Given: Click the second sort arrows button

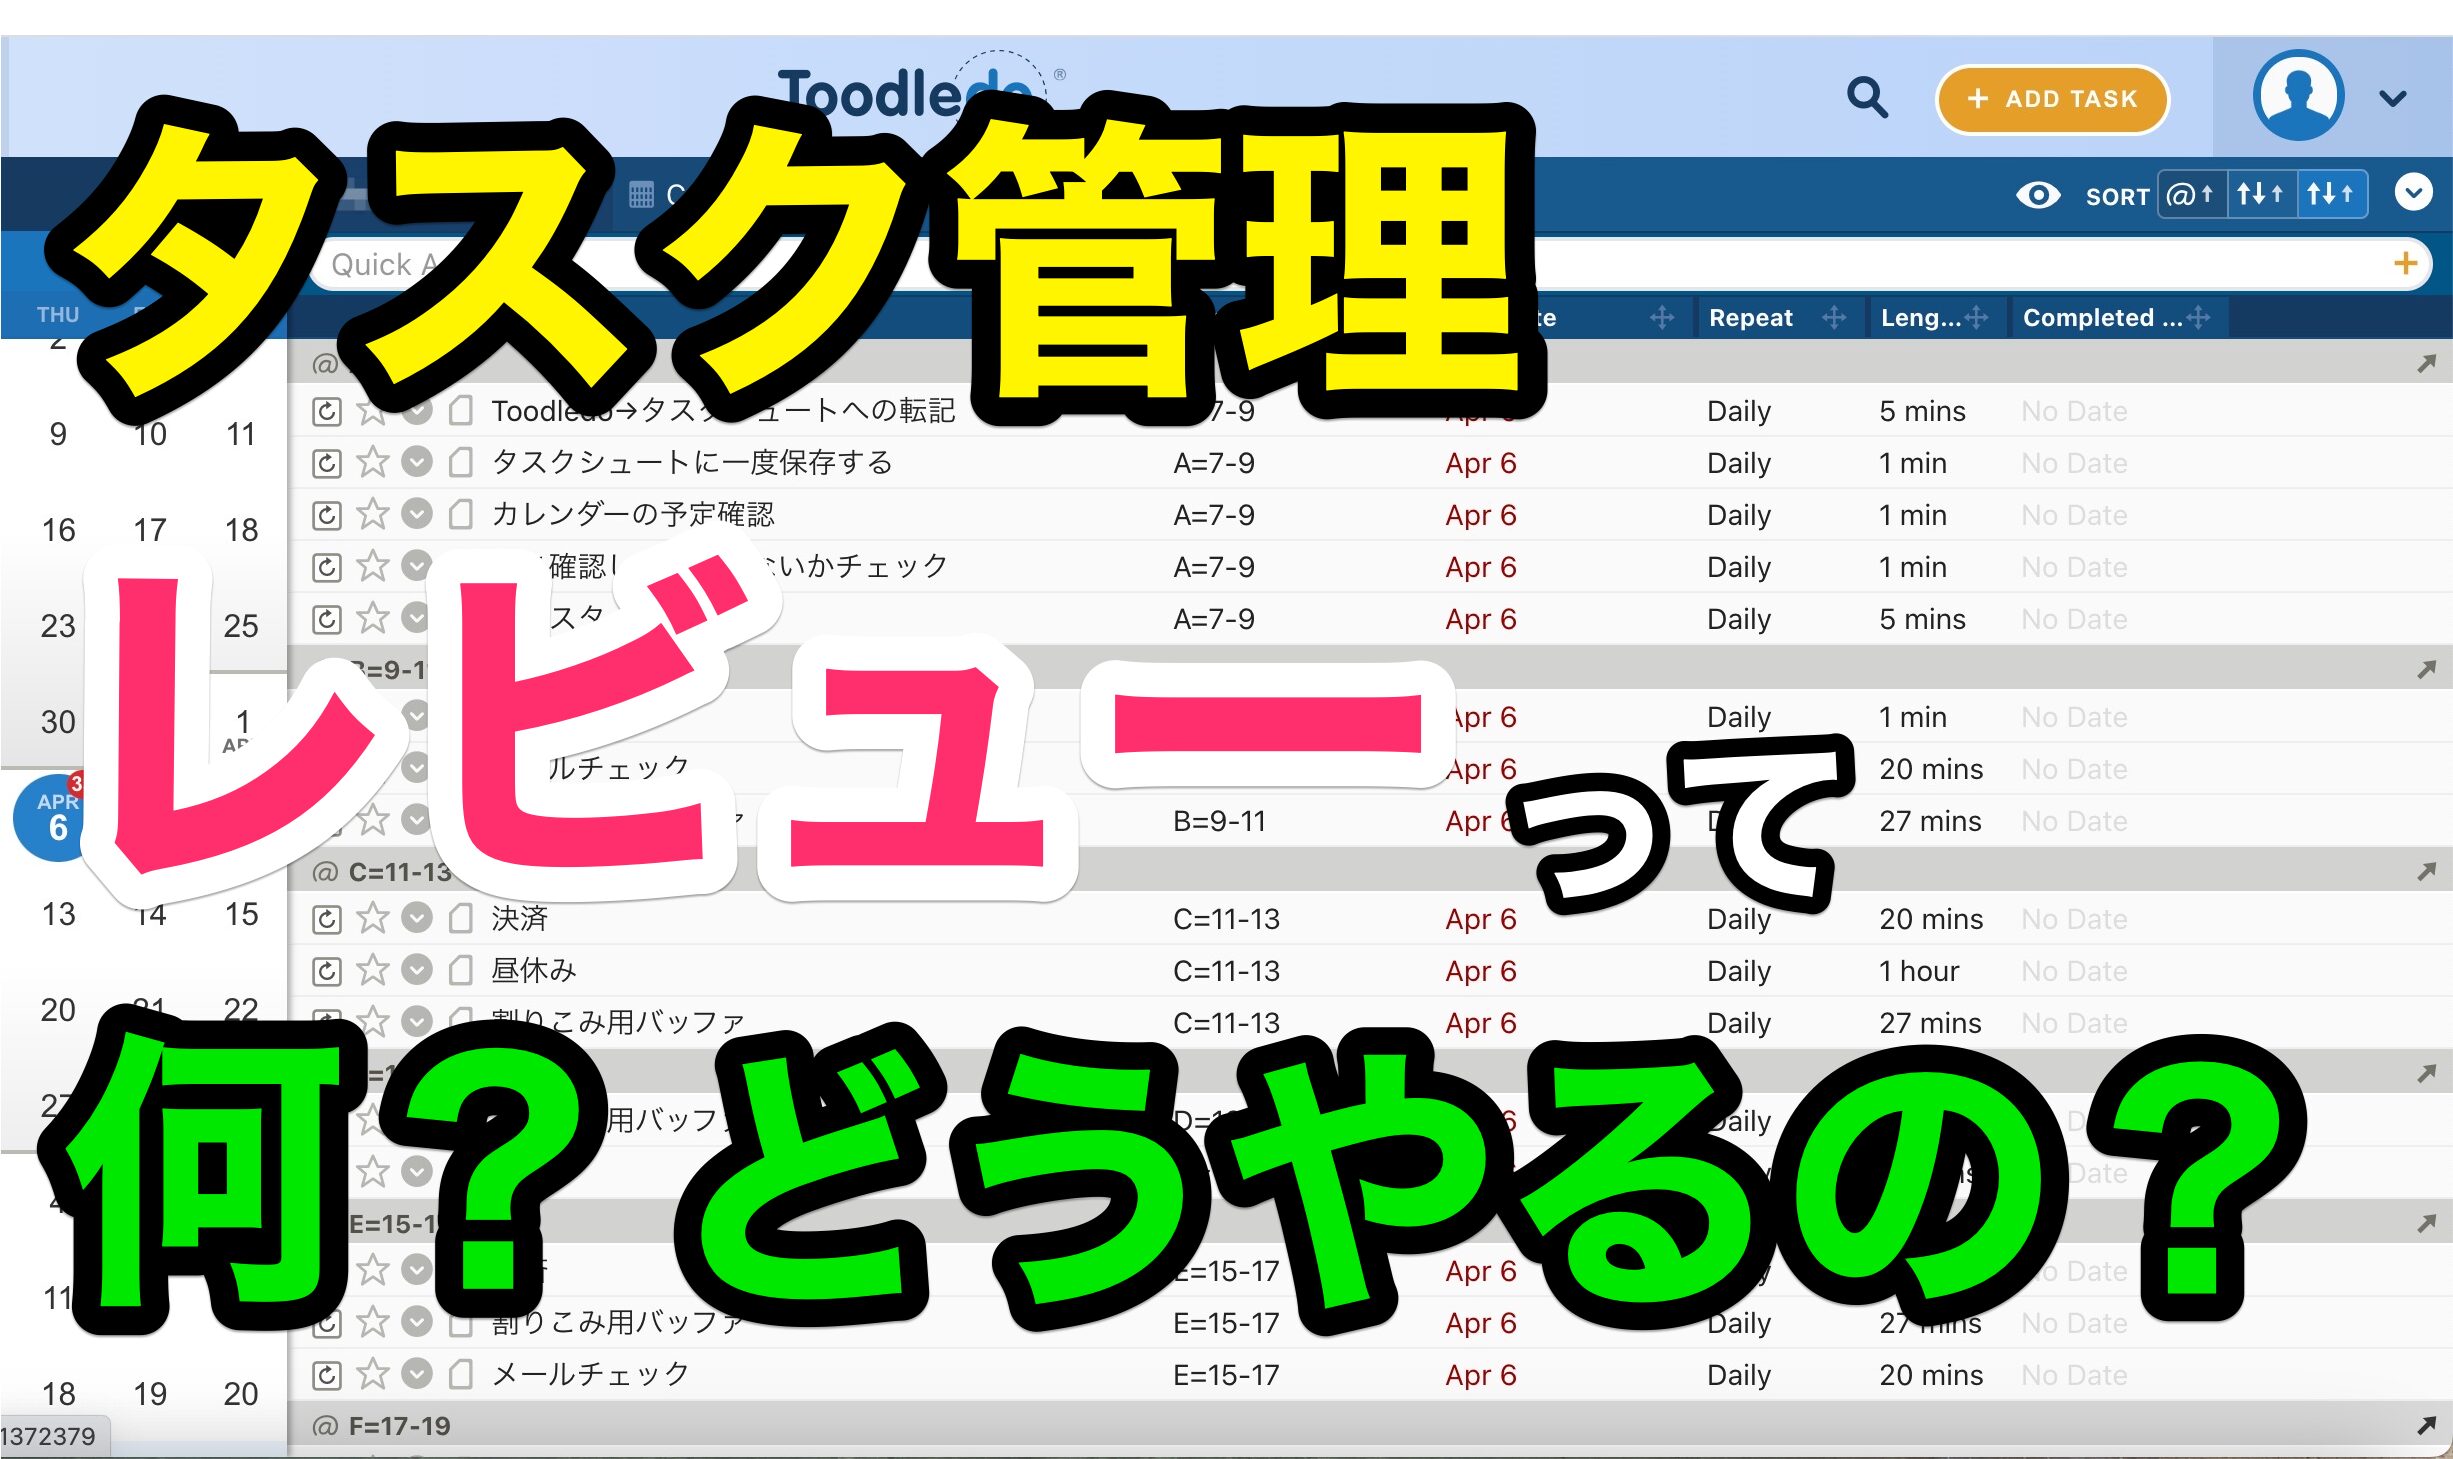Looking at the screenshot, I should 2260,194.
